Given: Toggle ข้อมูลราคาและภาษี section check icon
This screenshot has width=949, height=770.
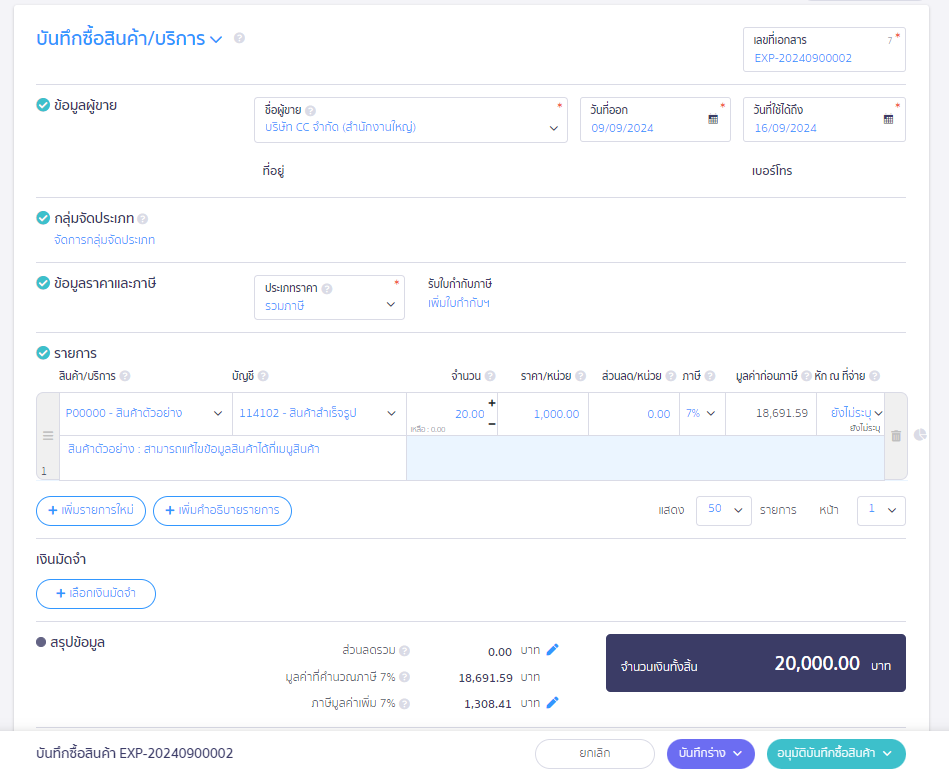Looking at the screenshot, I should 43,283.
